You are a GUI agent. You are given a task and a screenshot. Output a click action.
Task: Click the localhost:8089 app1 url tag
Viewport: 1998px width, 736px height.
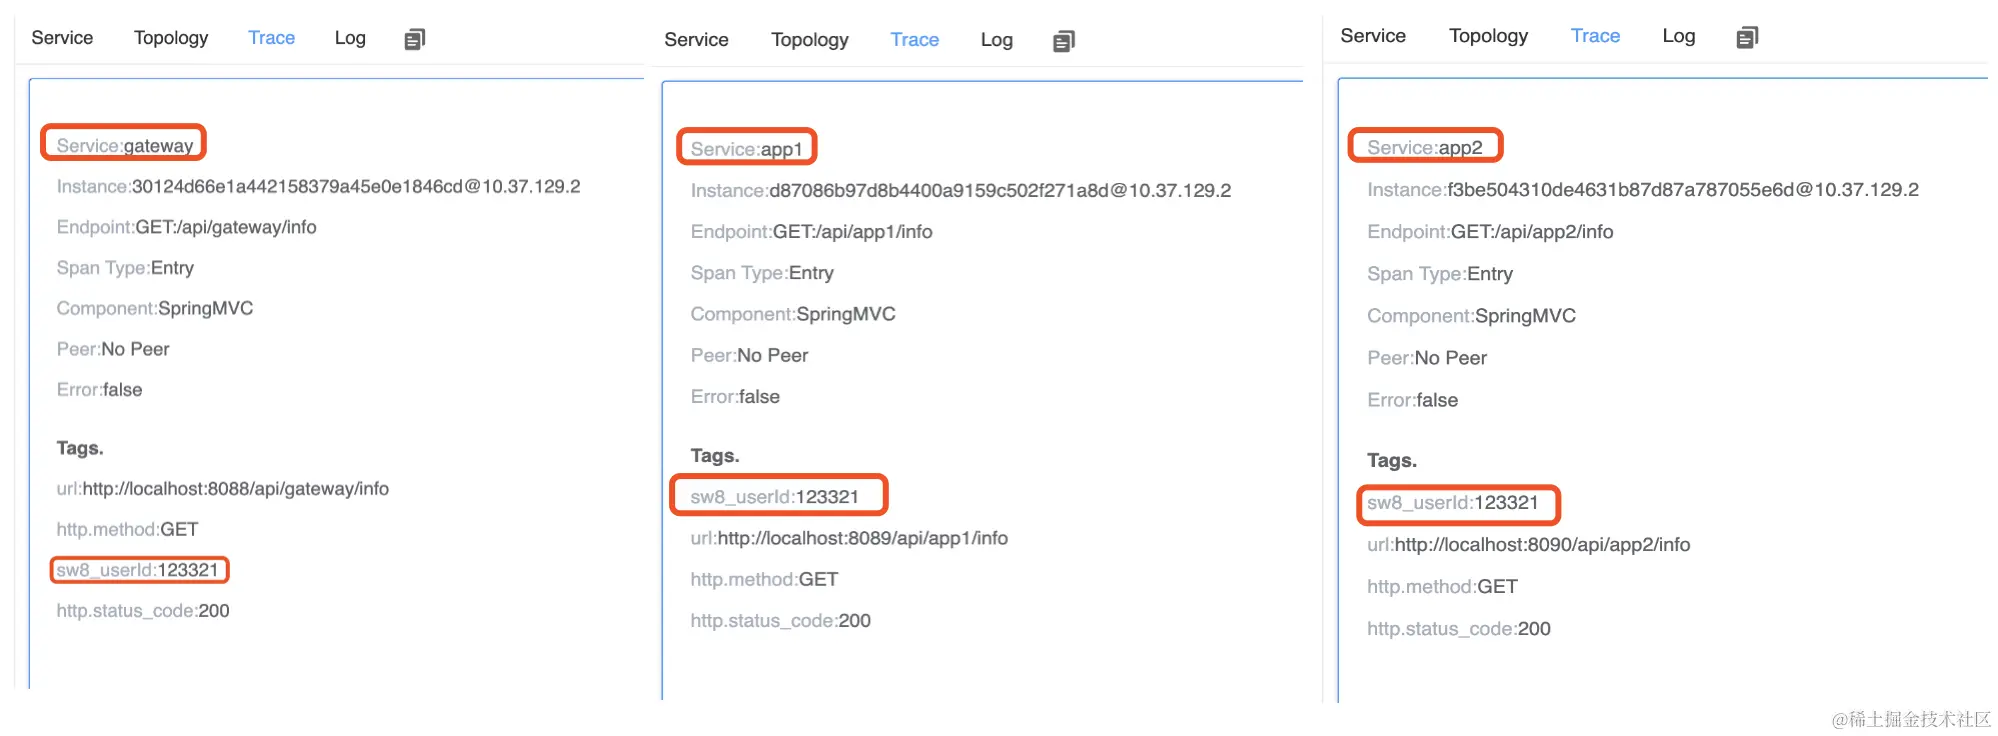(x=849, y=539)
